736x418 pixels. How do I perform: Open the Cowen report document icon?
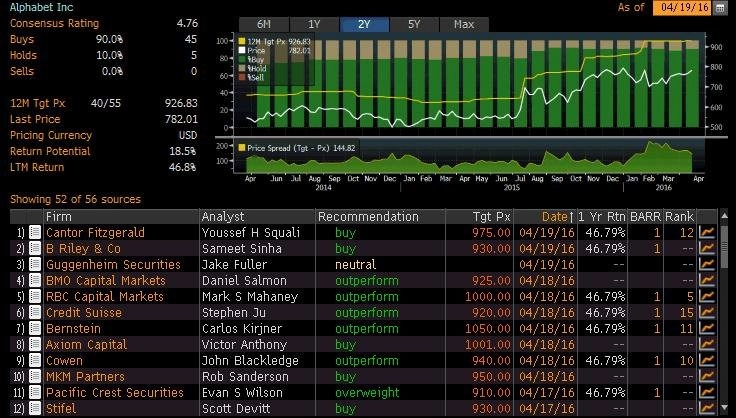click(35, 360)
